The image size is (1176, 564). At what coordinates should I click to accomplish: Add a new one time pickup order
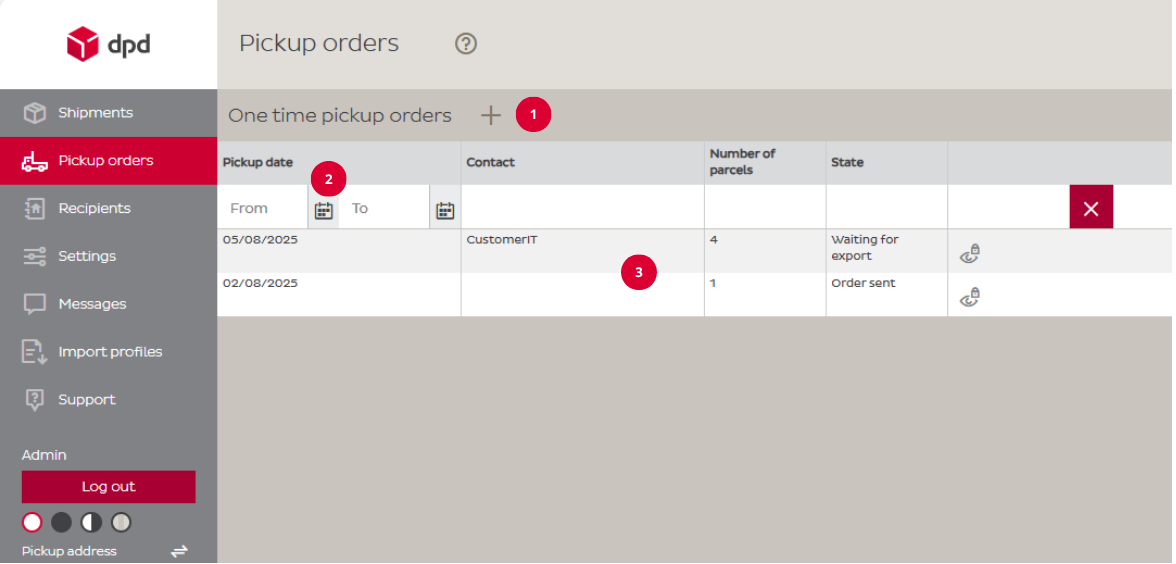[490, 116]
